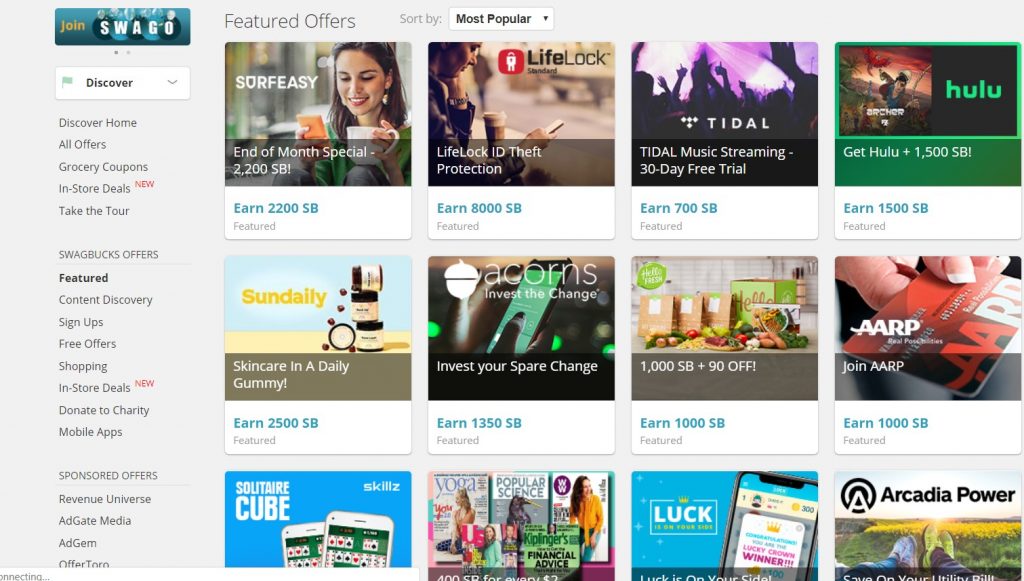This screenshot has width=1024, height=581.
Task: Click the LifeLock logo in offer tile
Action: tap(553, 61)
